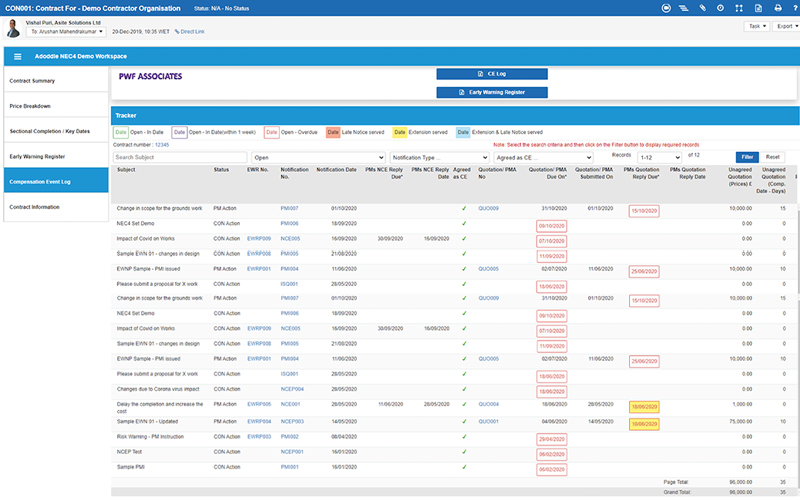Click 'Delay the completion and increase the cost'
The width and height of the screenshot is (800, 500).
click(160, 407)
